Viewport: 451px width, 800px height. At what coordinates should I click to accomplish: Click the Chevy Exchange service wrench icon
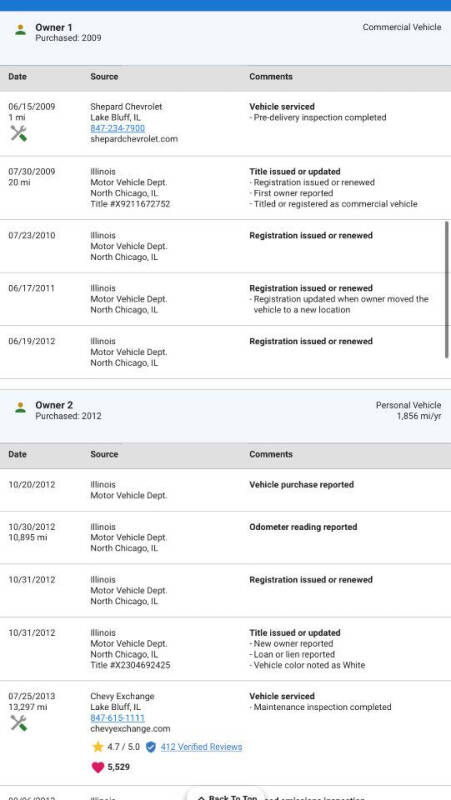coord(18,723)
